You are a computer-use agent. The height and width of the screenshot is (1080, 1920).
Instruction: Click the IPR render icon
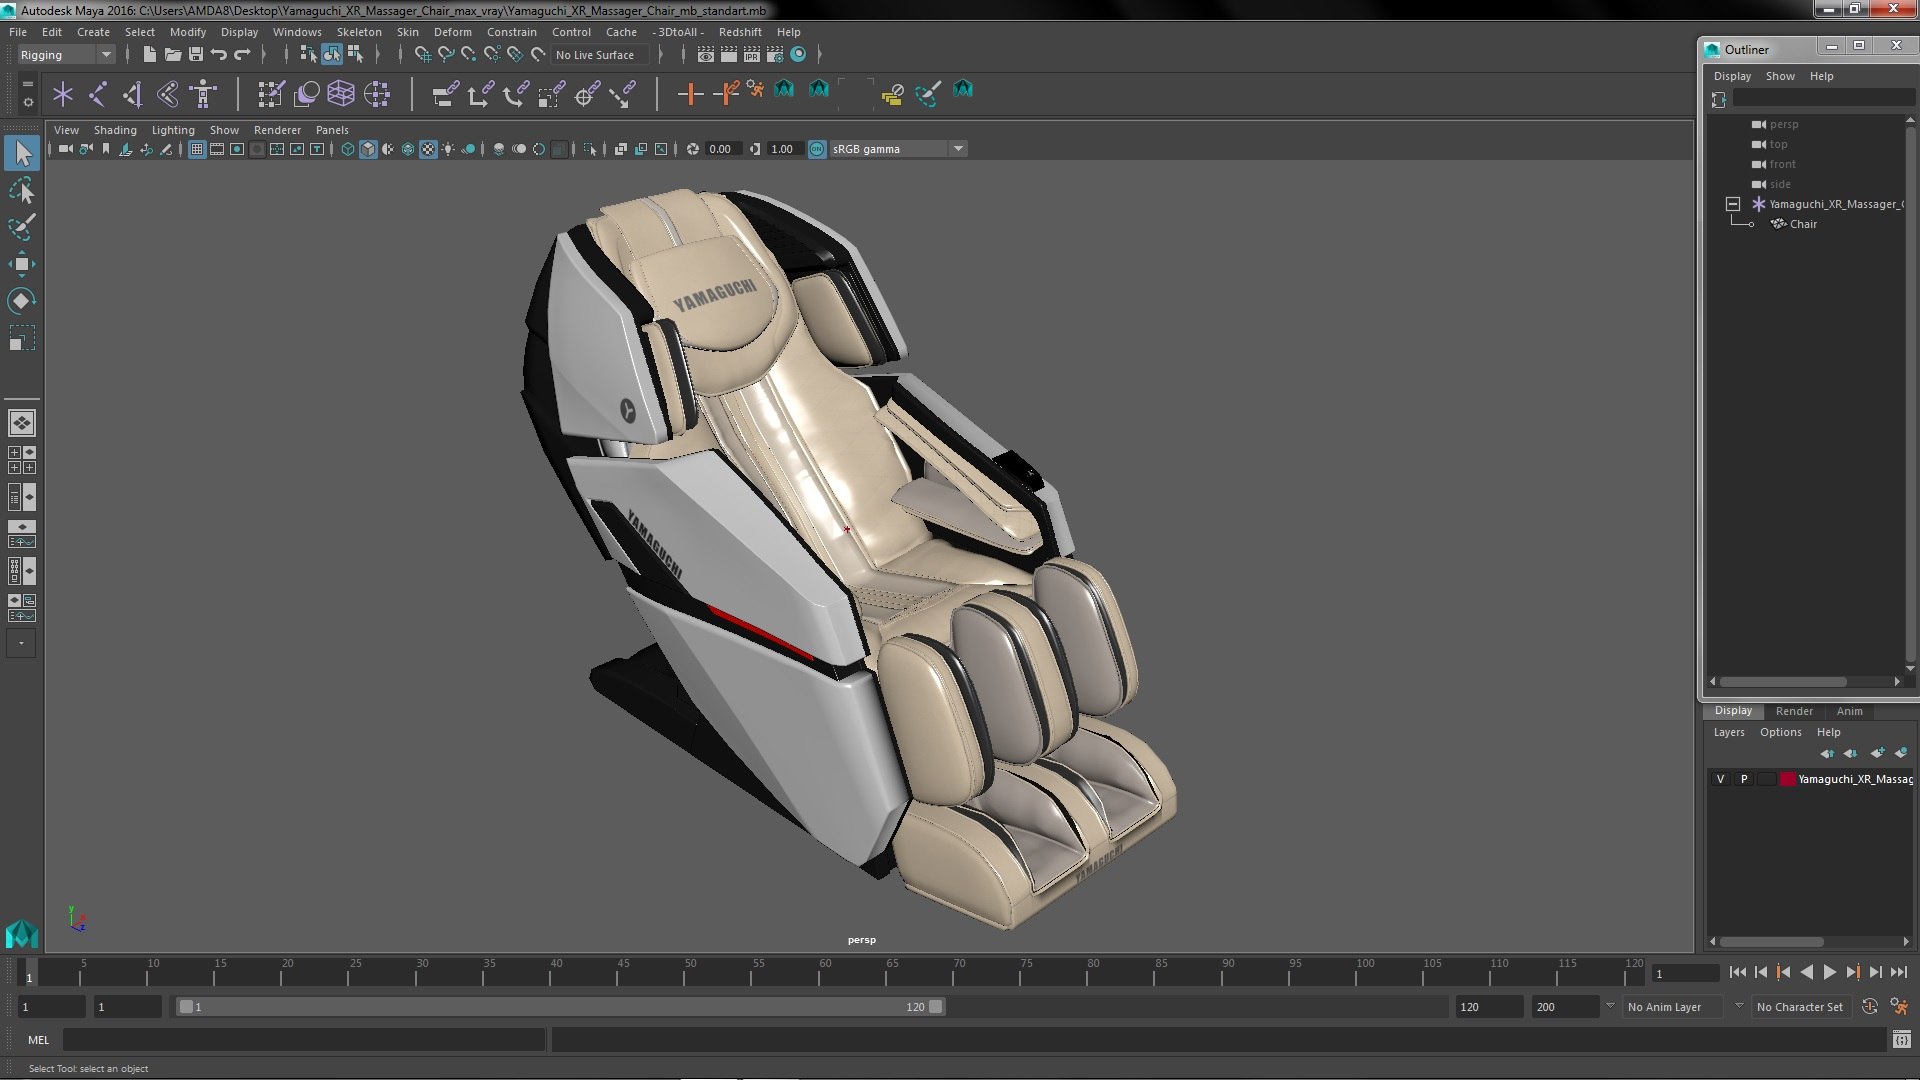tap(751, 54)
